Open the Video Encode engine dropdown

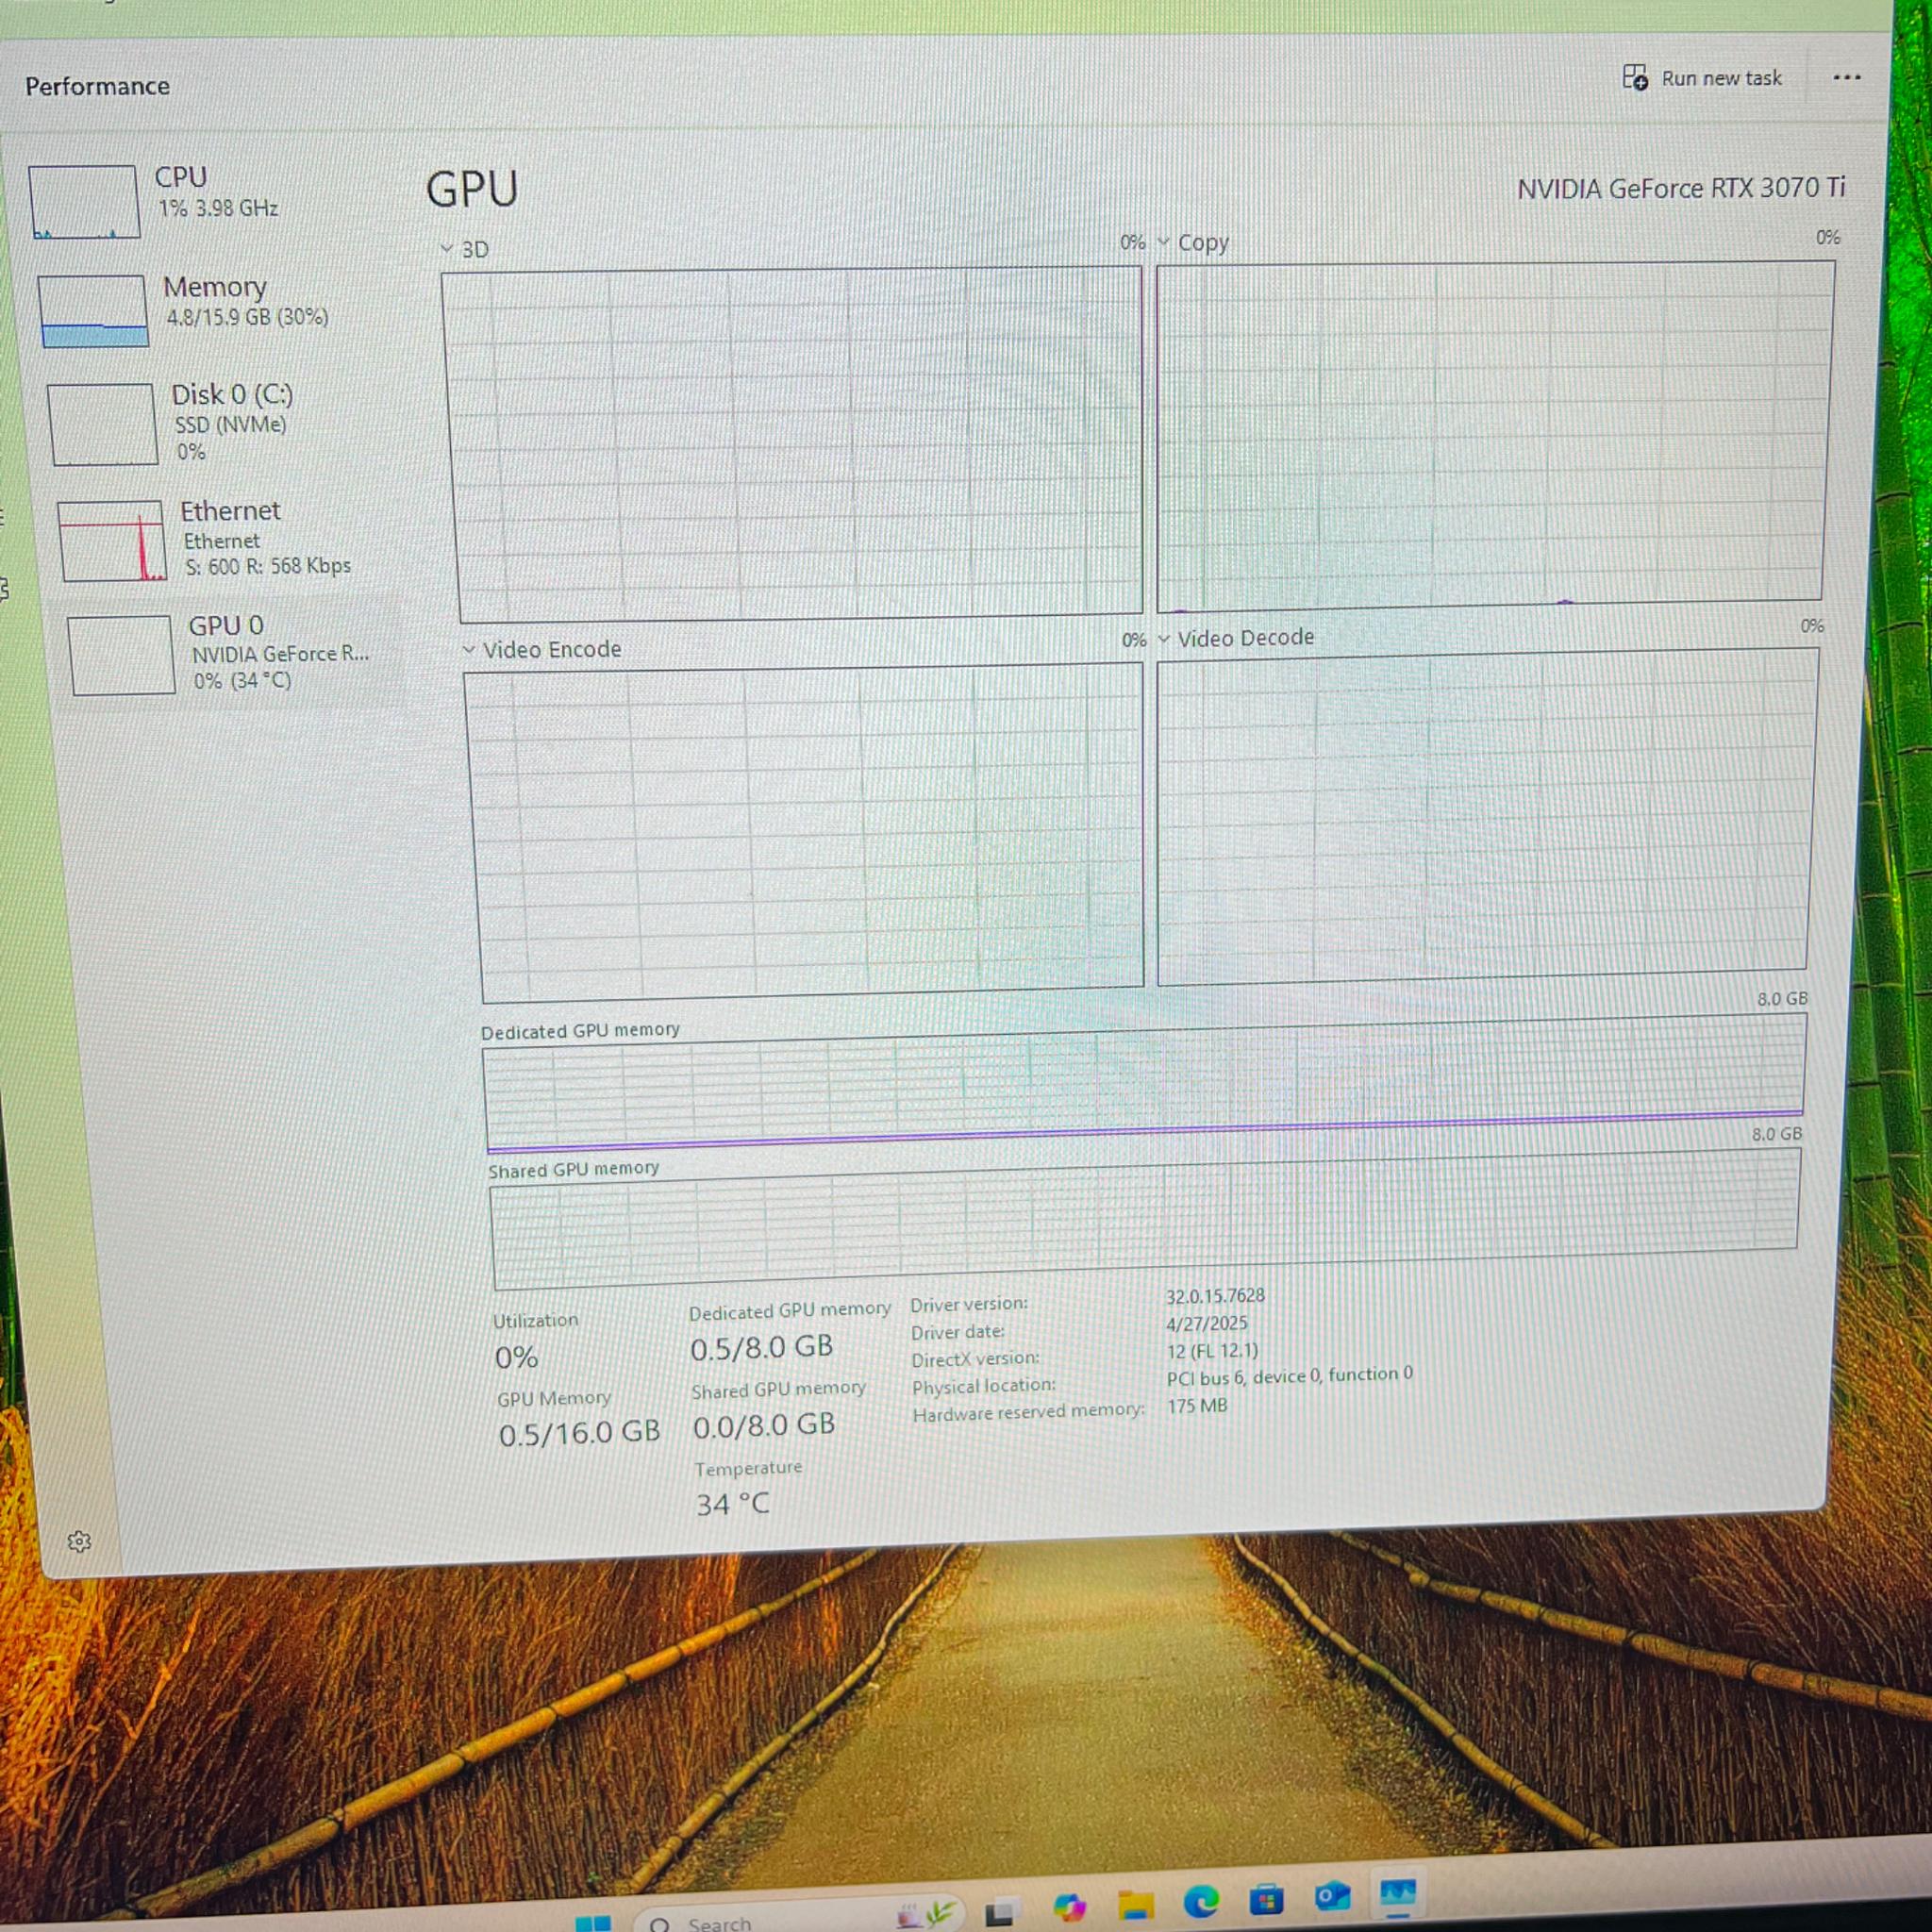[469, 650]
